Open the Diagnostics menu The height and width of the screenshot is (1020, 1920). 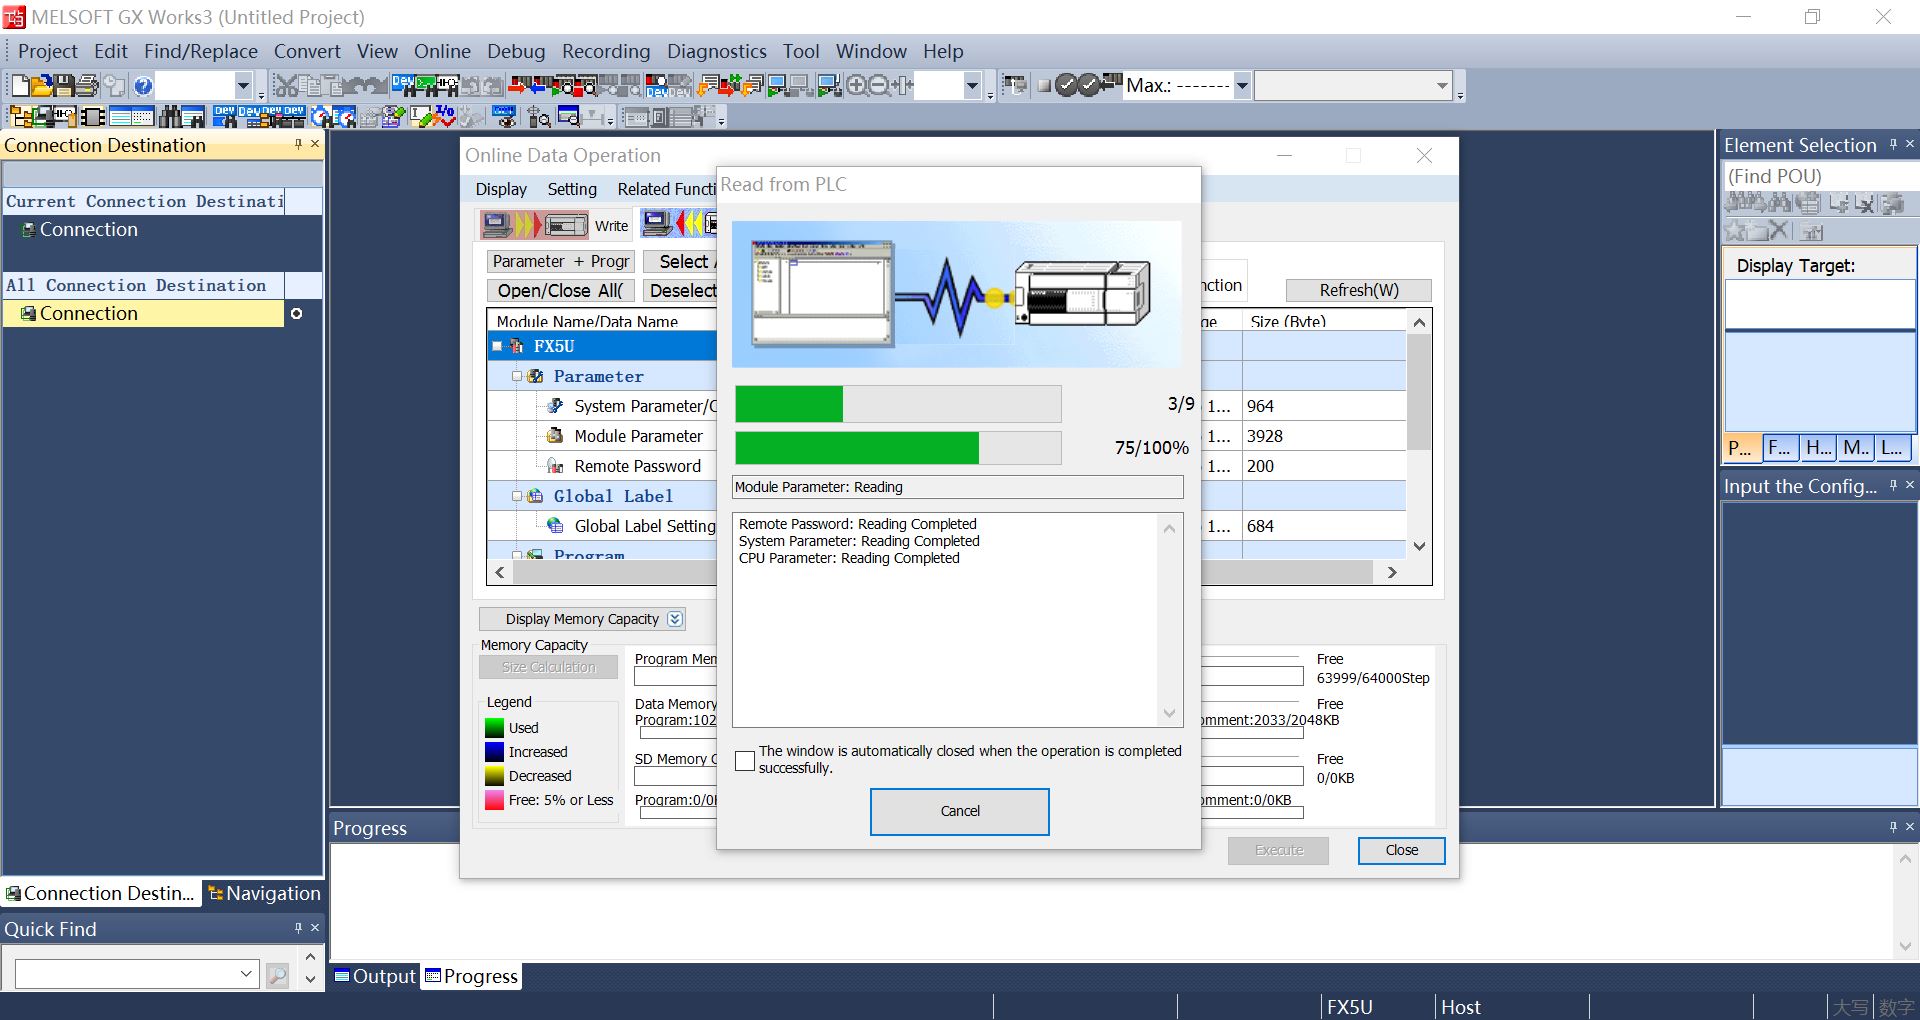(716, 51)
